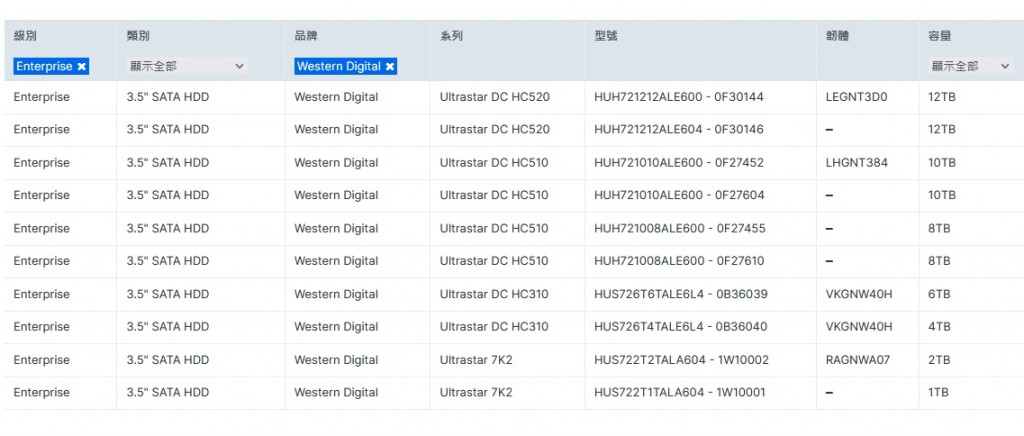Select model HUH721212ALE600 - 0F30144
Viewport: 1024px width, 436px height.
(x=679, y=97)
